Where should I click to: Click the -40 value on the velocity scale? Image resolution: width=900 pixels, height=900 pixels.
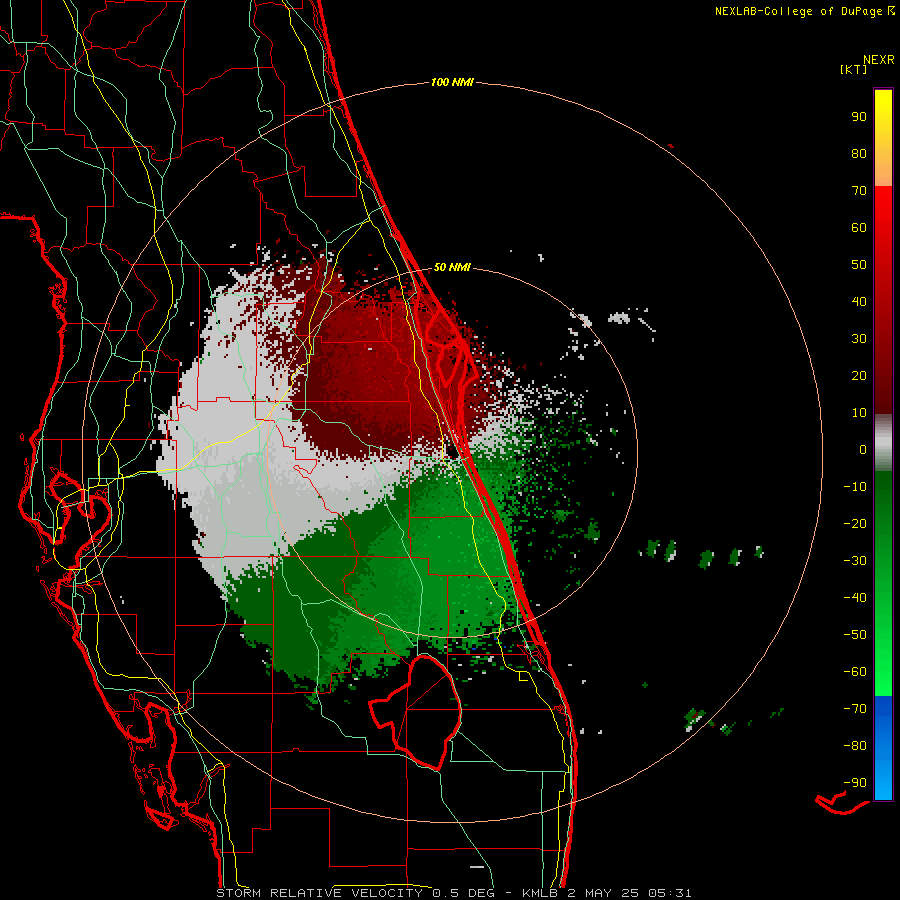coord(855,598)
